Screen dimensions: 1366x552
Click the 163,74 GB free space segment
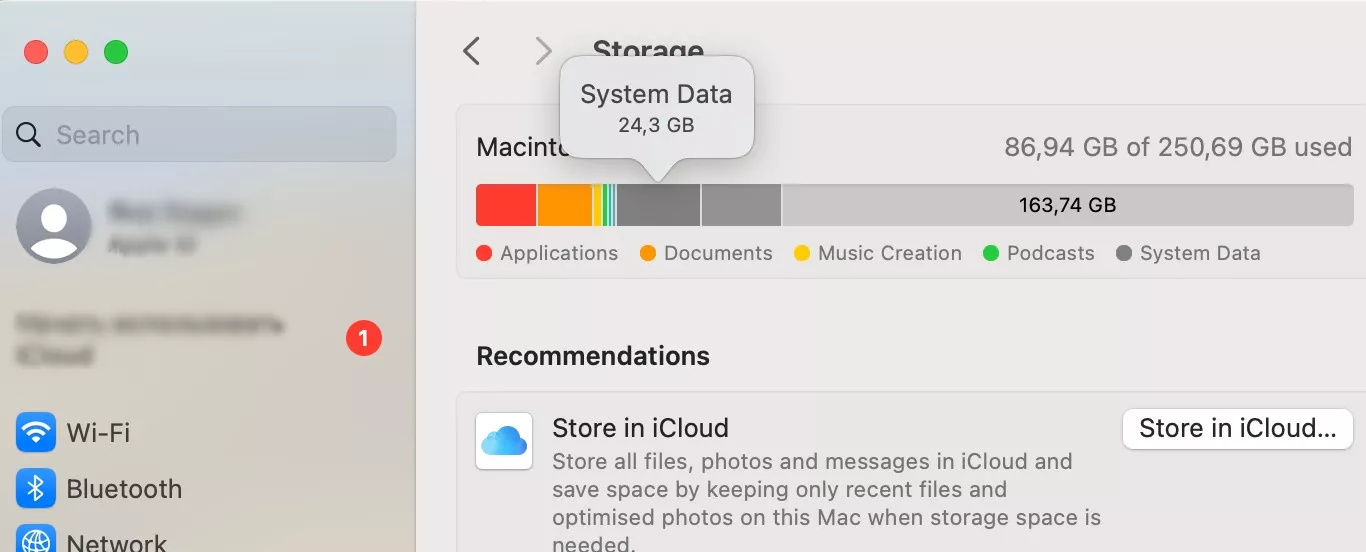(1067, 205)
